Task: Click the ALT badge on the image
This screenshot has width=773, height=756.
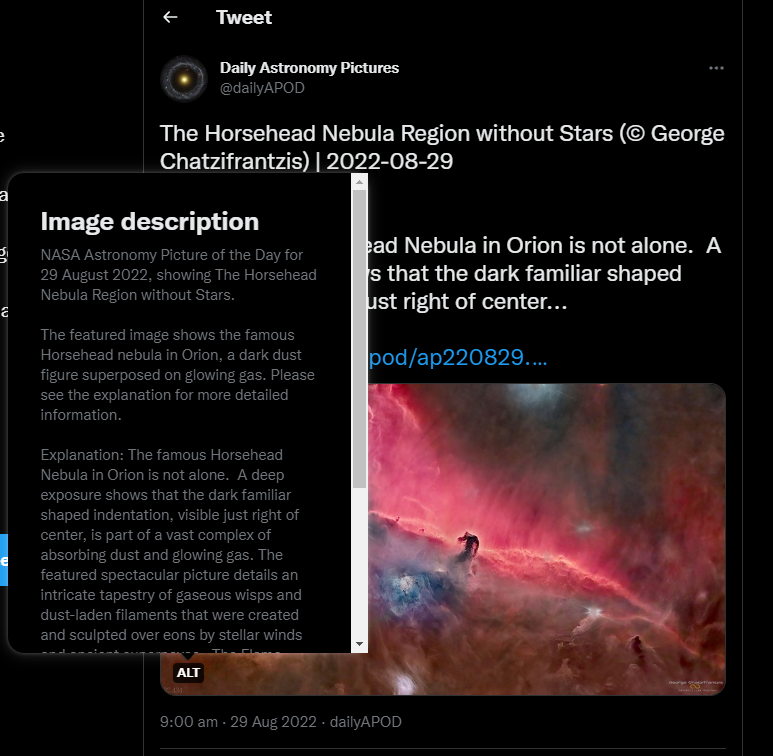Action: 188,672
